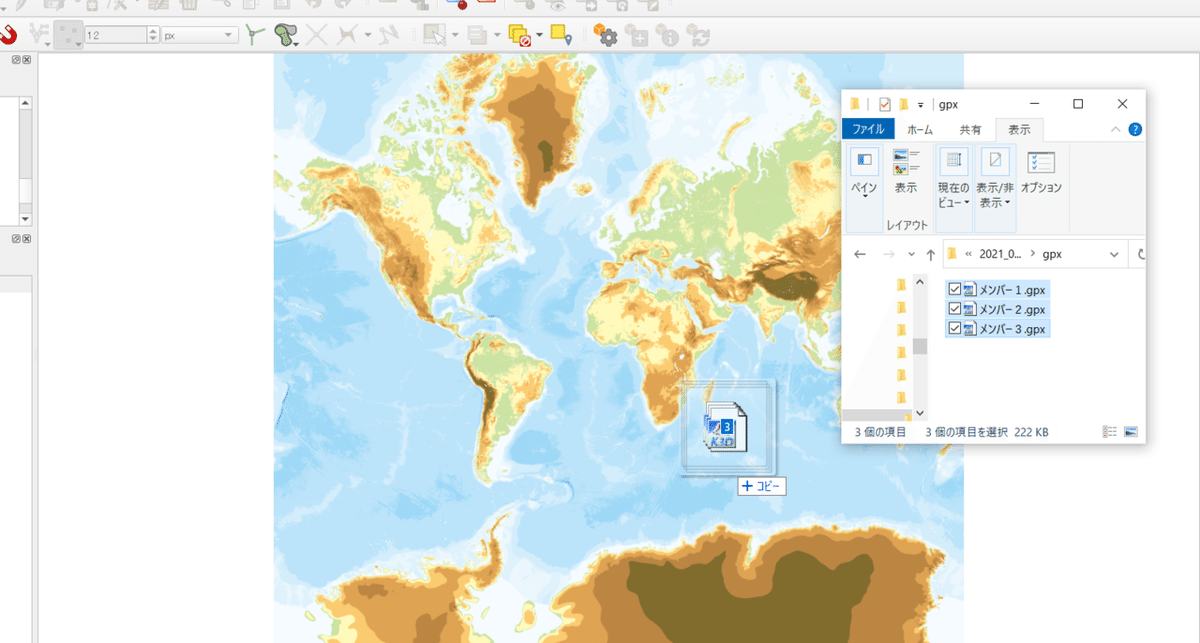The height and width of the screenshot is (643, 1200).
Task: Open select by location tool
Action: click(x=561, y=35)
